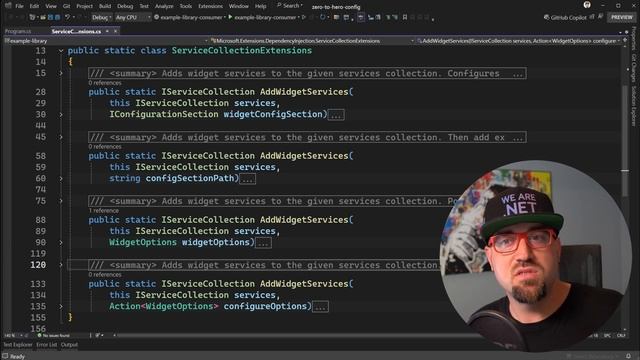Open the example-library project scope dropdown
This screenshot has width=640, height=360.
tap(106, 41)
